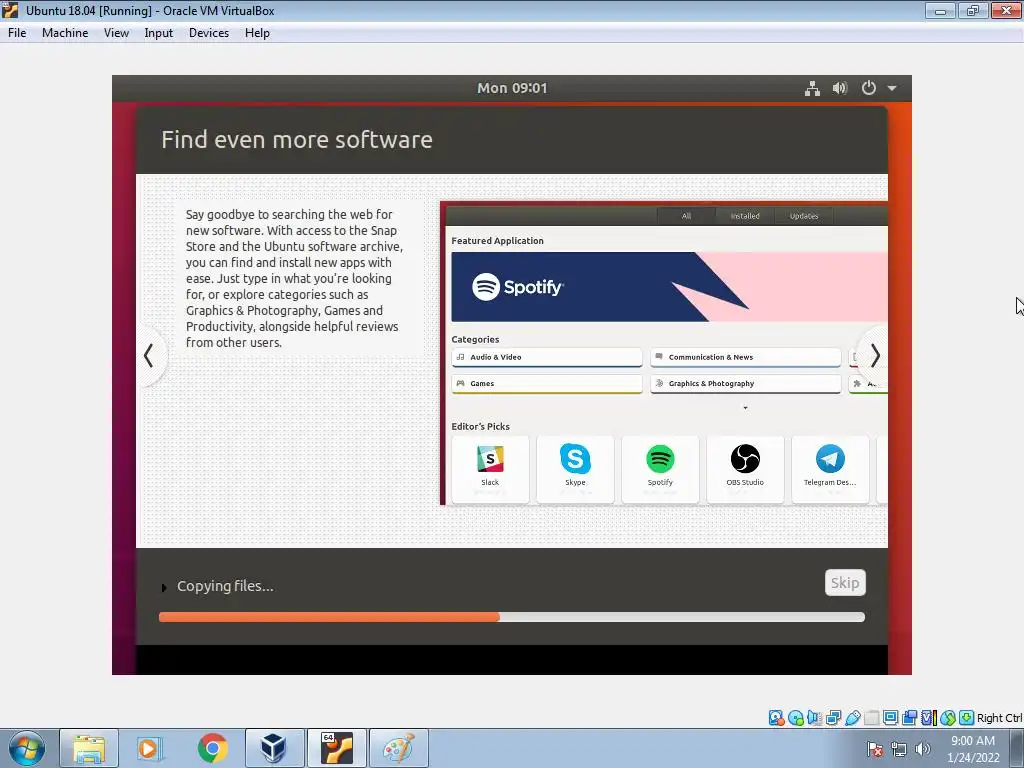Open Google Chrome from the taskbar
The width and height of the screenshot is (1024, 768).
212,748
